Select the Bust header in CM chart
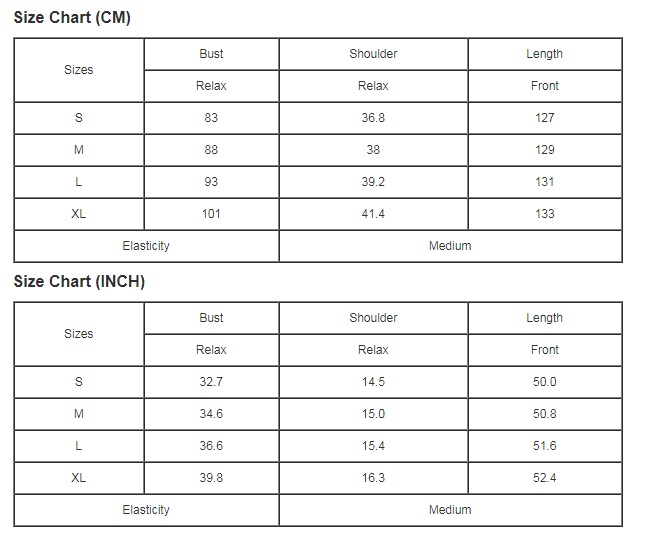This screenshot has width=646, height=545. (211, 54)
